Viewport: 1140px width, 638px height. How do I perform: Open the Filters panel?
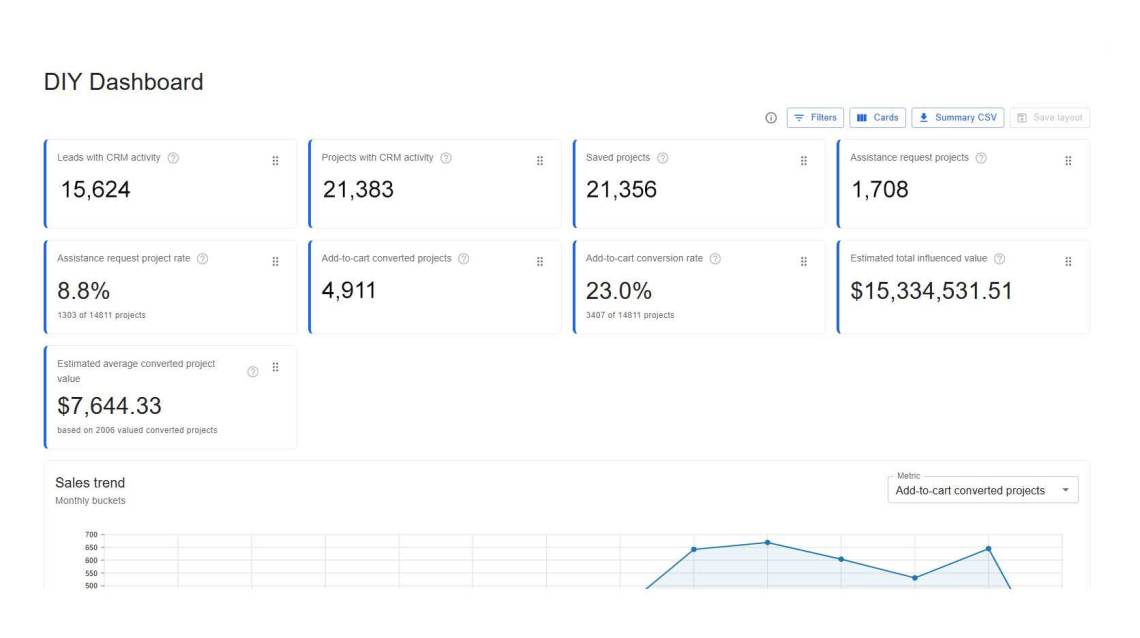[x=815, y=118]
